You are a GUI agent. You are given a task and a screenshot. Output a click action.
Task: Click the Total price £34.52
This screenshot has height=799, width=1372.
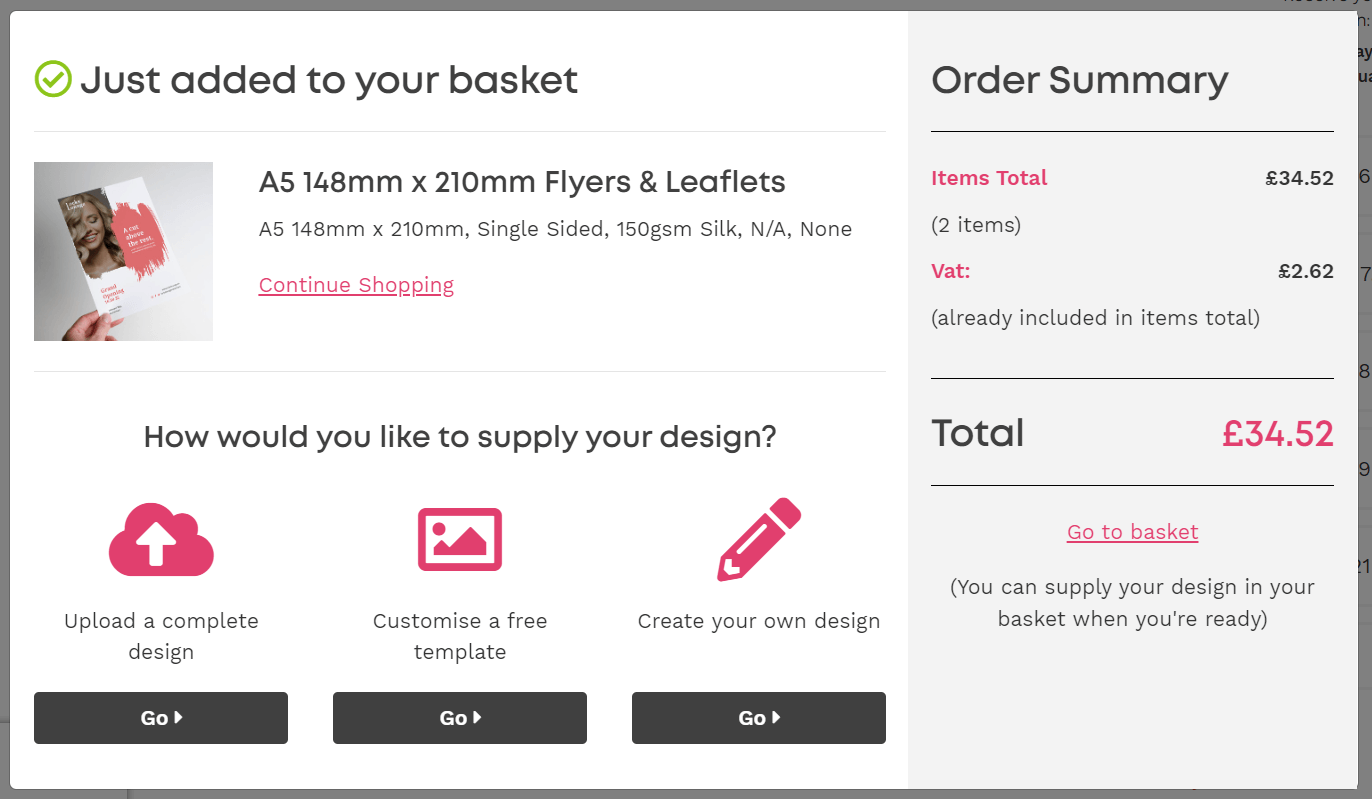click(x=1277, y=433)
